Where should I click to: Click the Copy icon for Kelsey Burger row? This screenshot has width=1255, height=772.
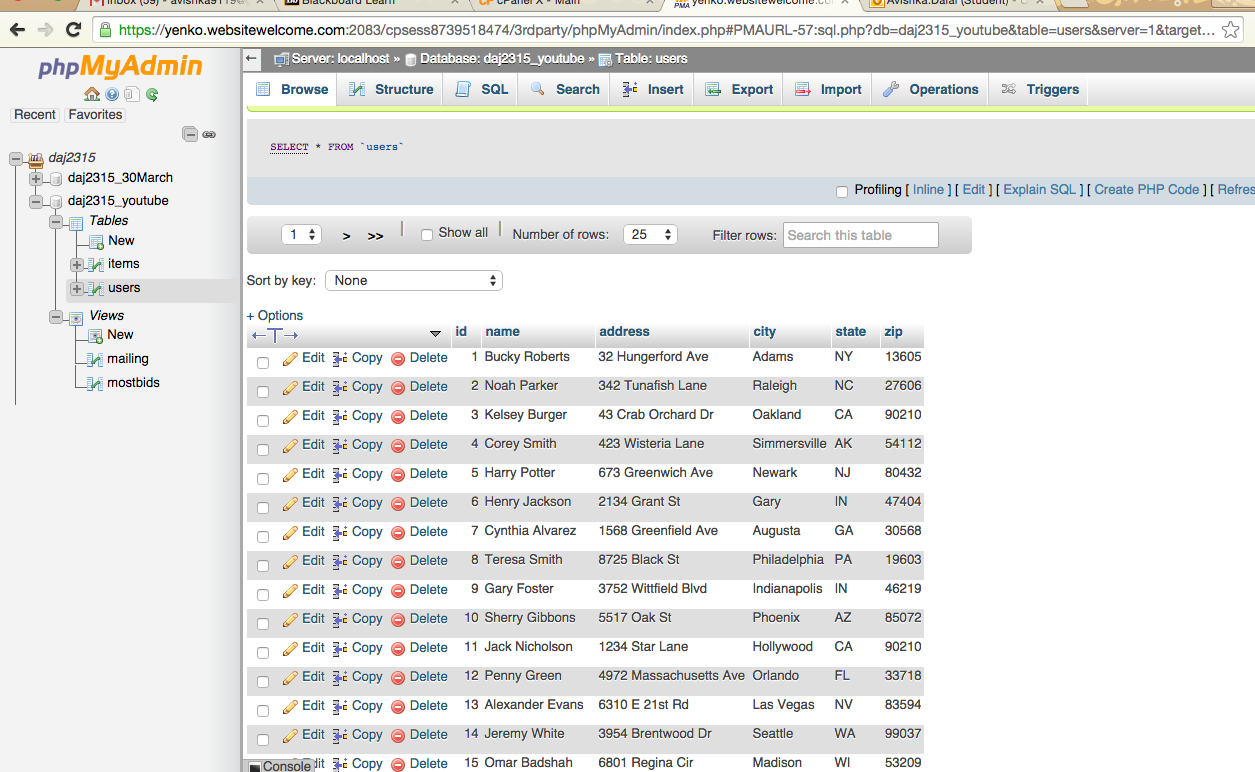(340, 416)
